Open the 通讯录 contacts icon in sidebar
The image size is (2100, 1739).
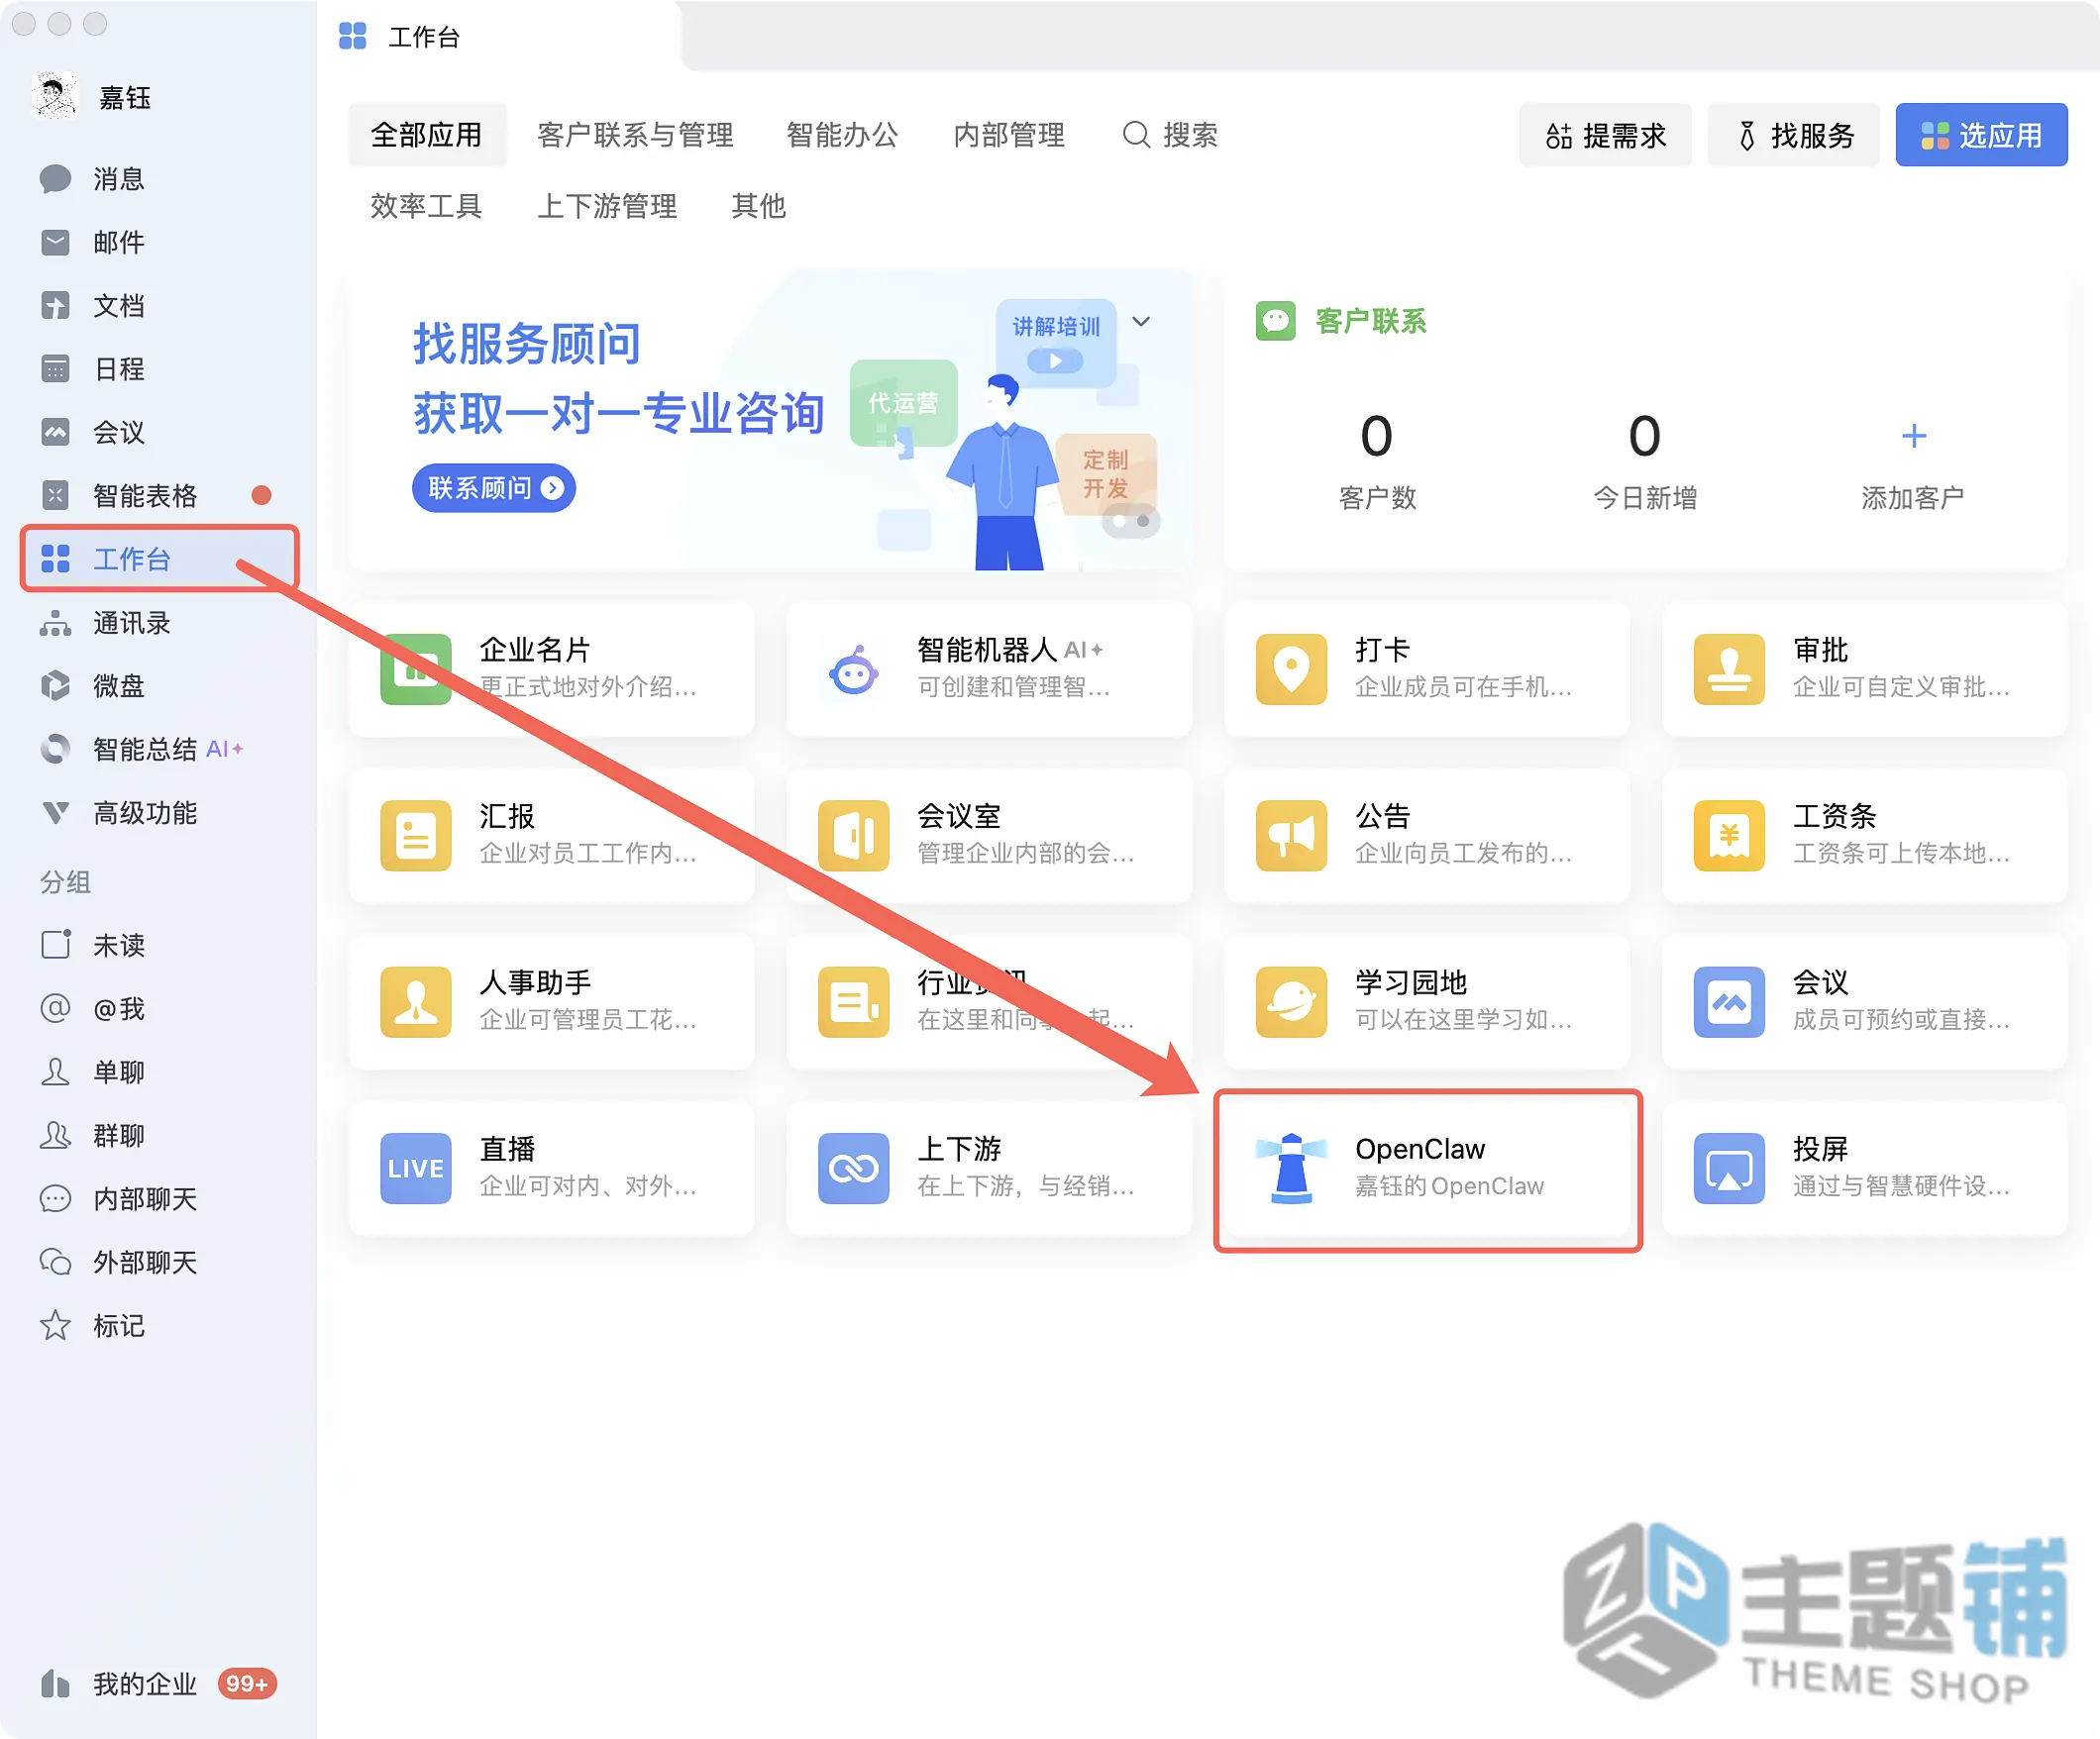[x=55, y=622]
